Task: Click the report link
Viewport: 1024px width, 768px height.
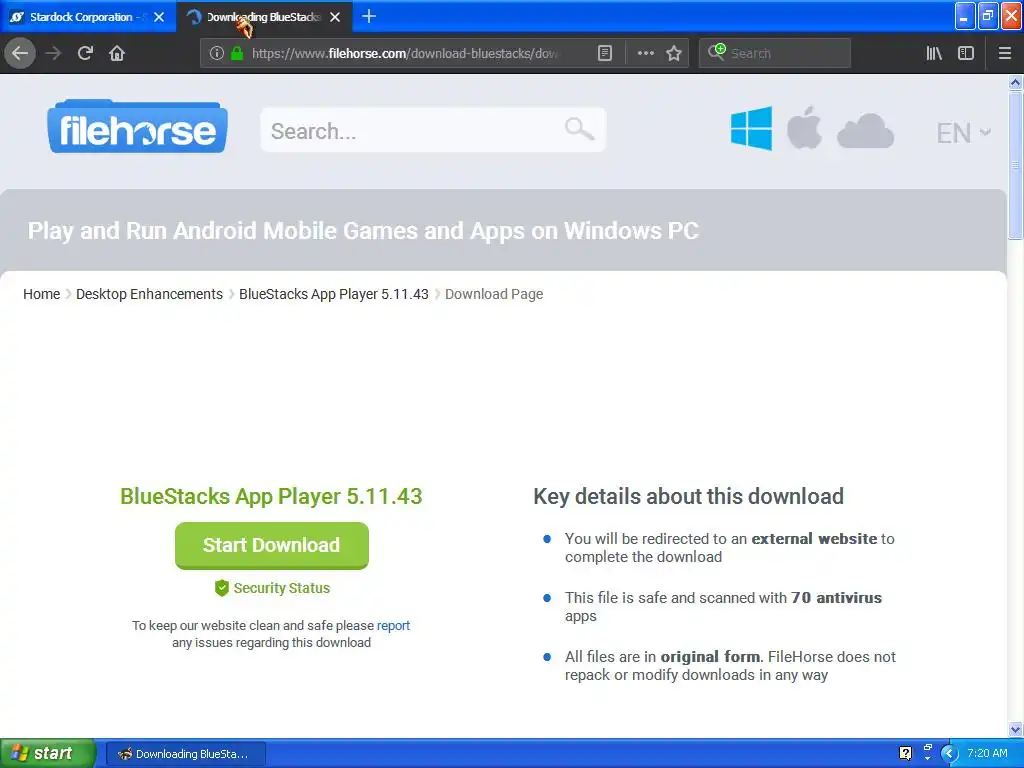Action: tap(393, 626)
